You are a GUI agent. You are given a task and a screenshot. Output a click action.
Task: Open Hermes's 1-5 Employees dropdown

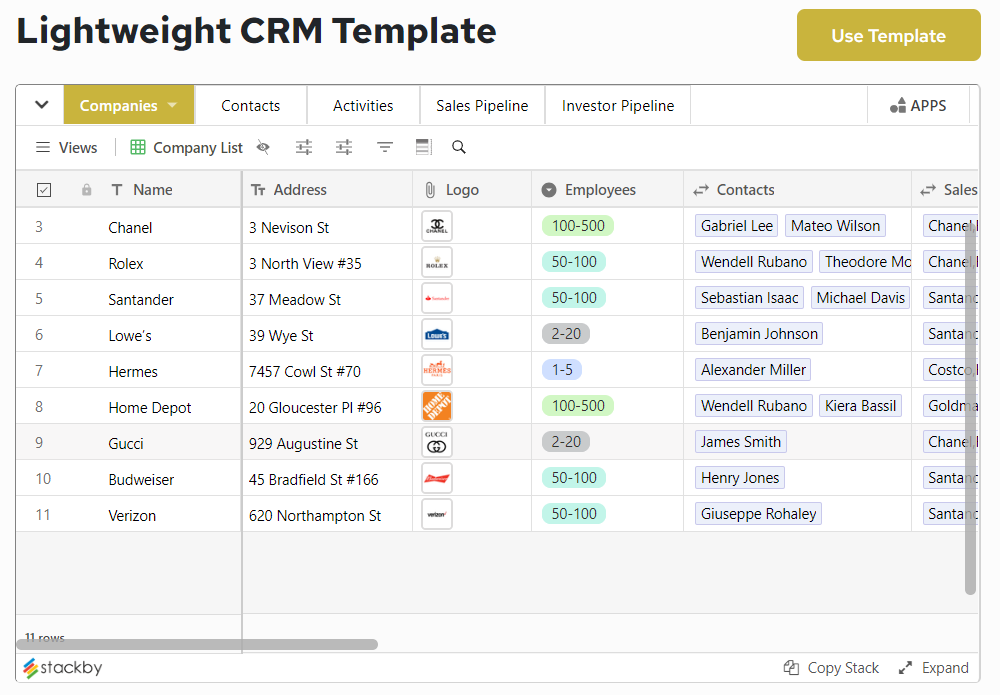tap(562, 370)
